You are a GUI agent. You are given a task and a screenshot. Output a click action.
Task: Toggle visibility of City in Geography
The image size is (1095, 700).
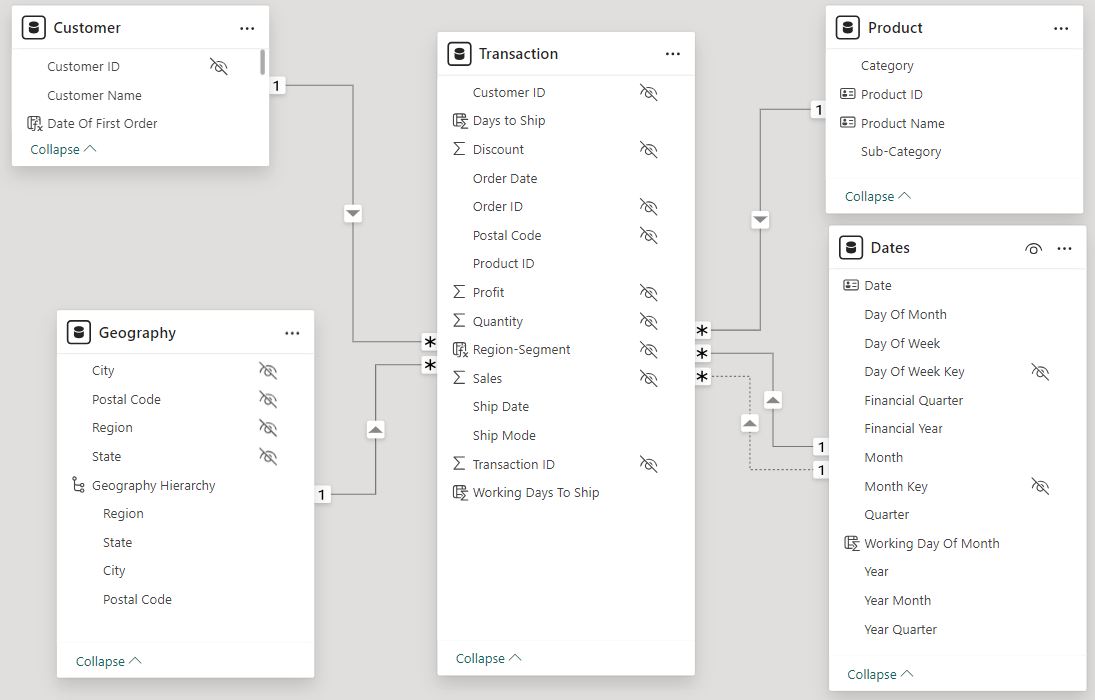tap(268, 370)
